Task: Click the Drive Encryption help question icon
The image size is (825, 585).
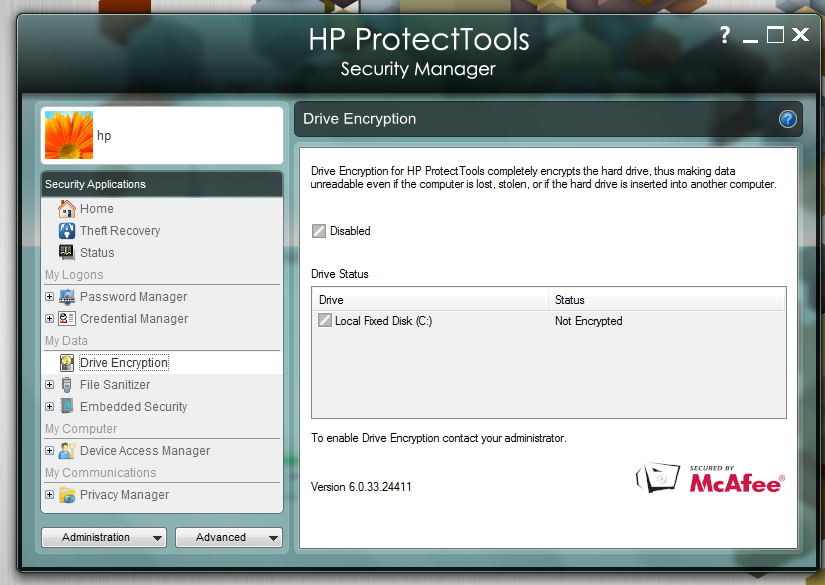Action: coord(787,119)
